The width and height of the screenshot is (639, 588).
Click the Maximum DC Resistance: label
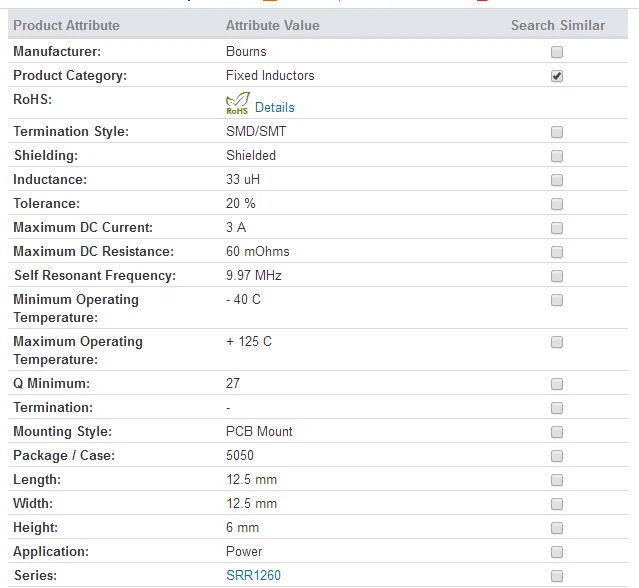[x=93, y=251]
